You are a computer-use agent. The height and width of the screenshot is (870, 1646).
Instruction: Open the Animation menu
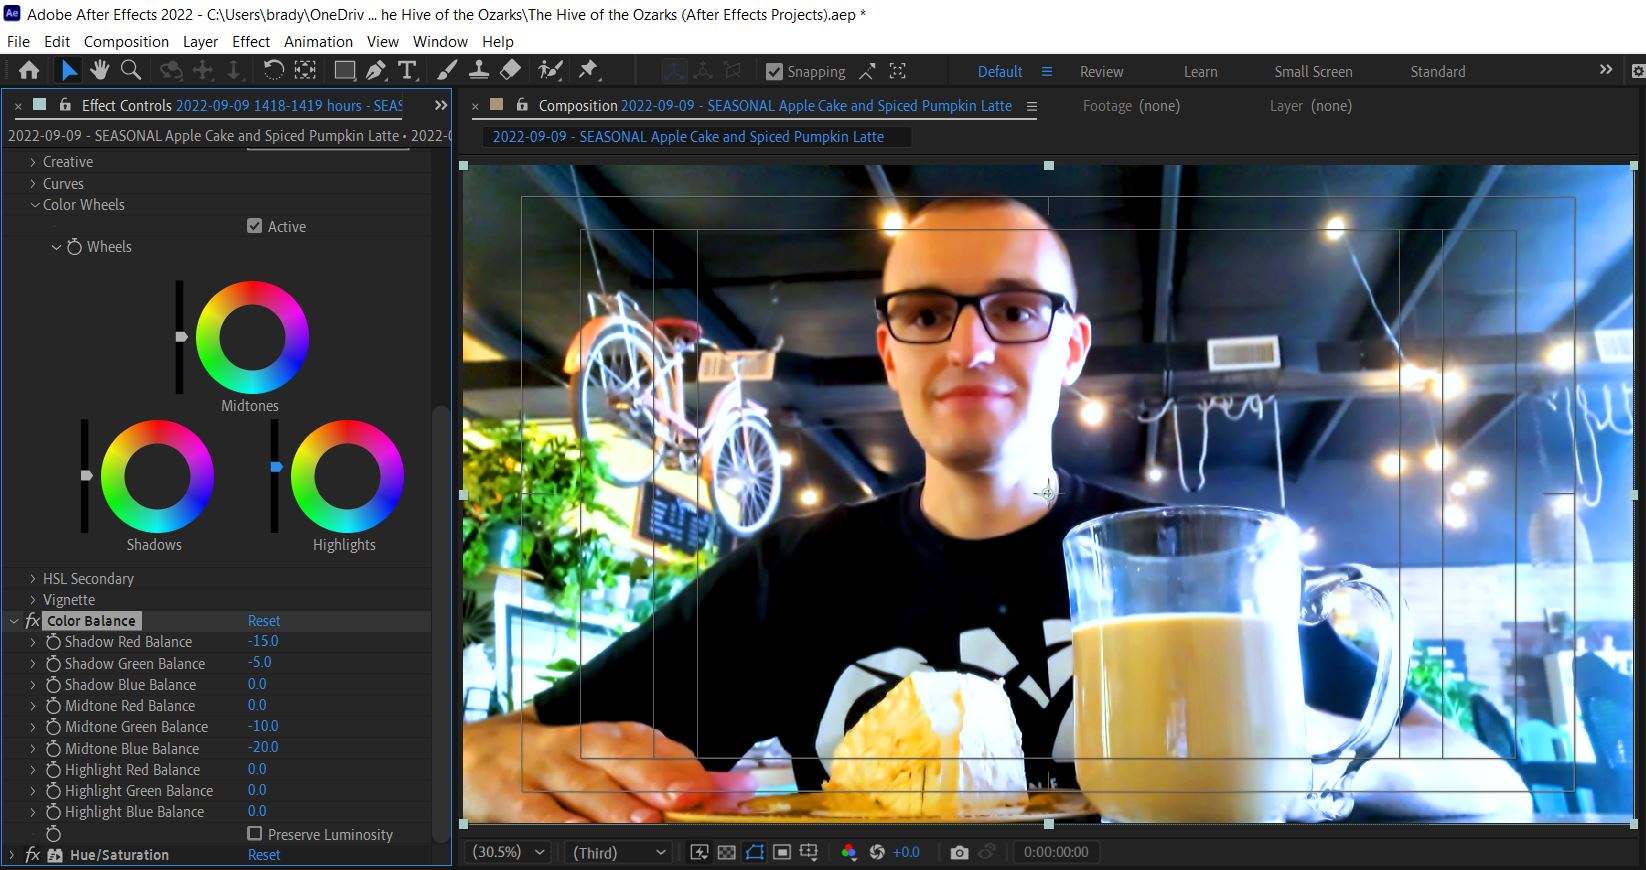coord(318,42)
